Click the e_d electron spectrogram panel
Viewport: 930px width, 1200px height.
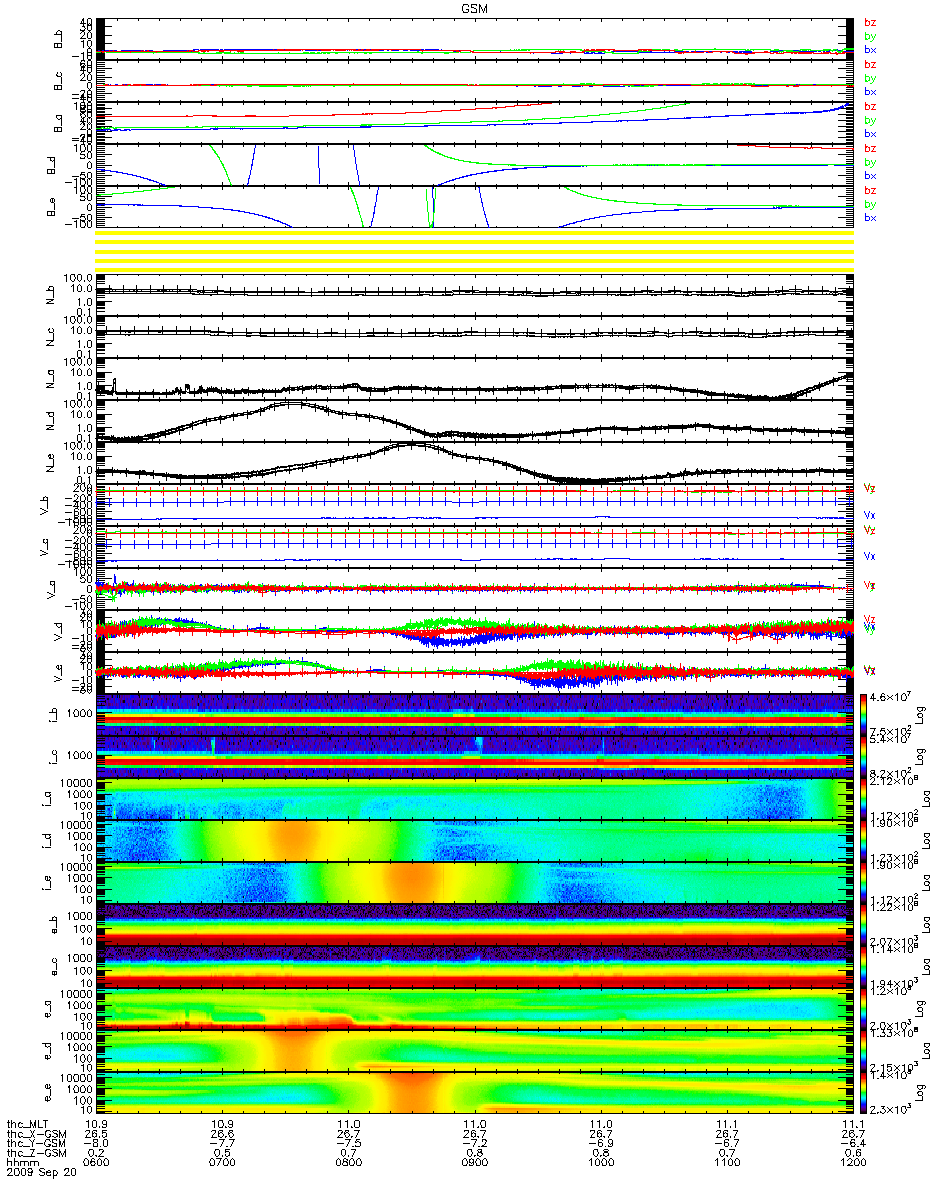473,1050
